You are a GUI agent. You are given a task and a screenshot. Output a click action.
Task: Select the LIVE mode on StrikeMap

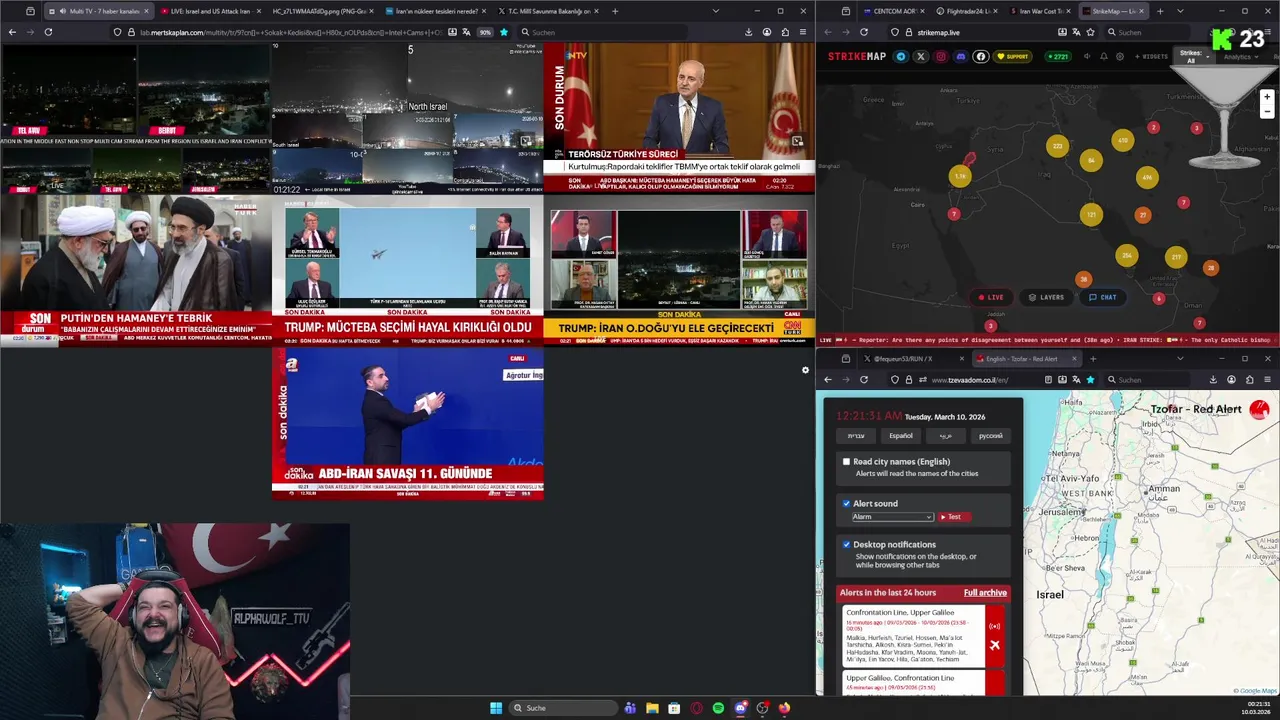pyautogui.click(x=990, y=297)
